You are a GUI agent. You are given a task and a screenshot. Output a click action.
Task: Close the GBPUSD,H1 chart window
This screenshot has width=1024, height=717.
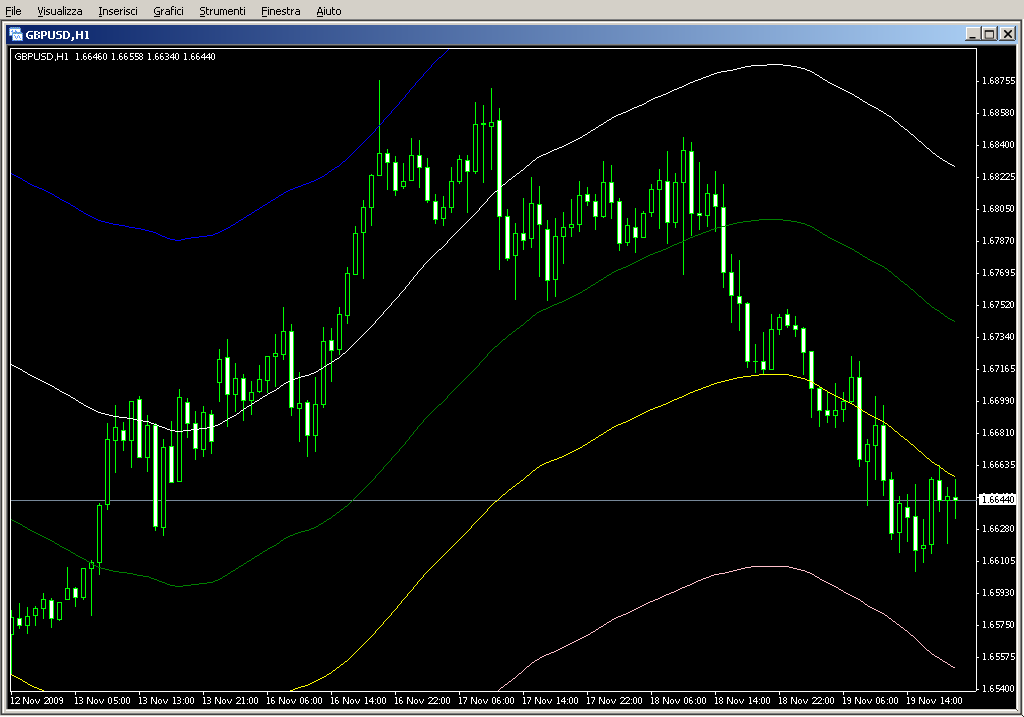[x=1008, y=34]
